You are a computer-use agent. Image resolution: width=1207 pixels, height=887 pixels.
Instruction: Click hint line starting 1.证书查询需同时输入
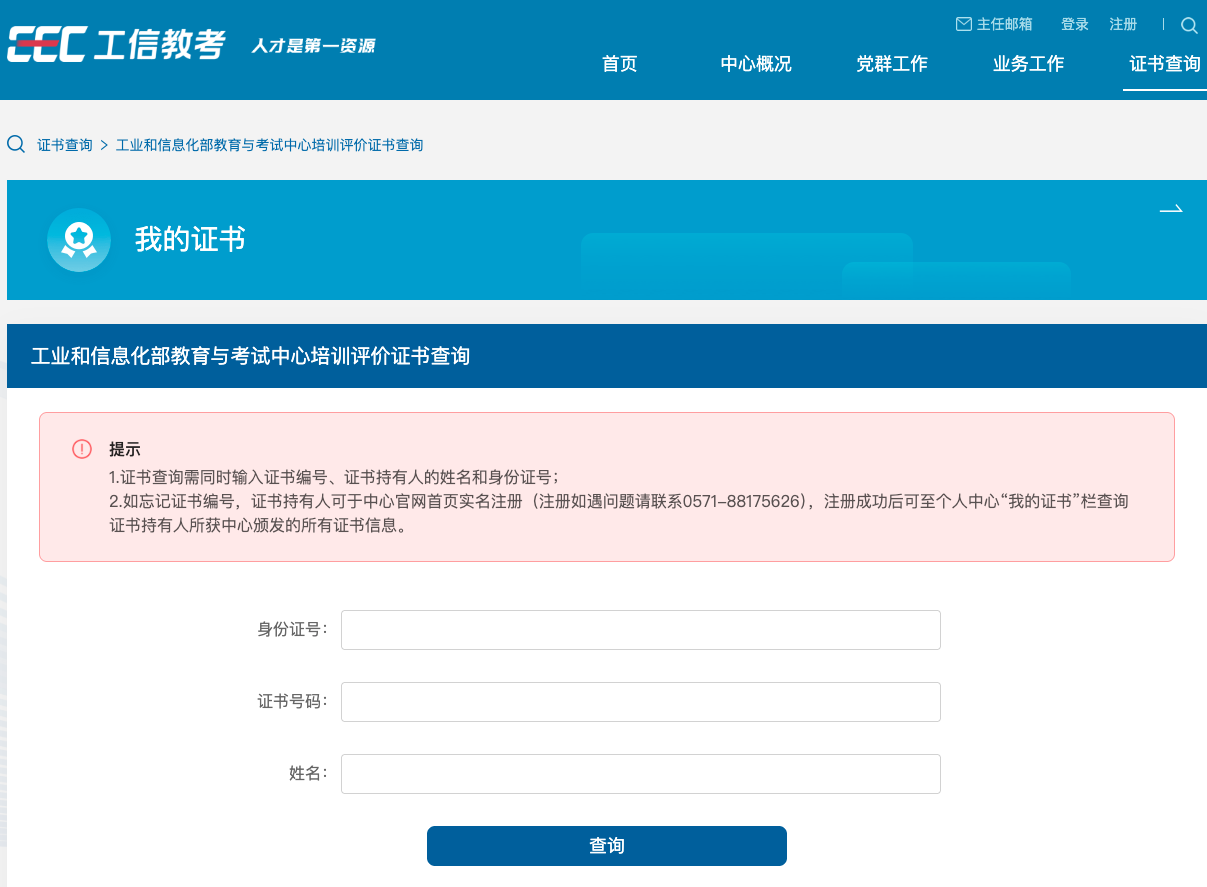pos(334,477)
